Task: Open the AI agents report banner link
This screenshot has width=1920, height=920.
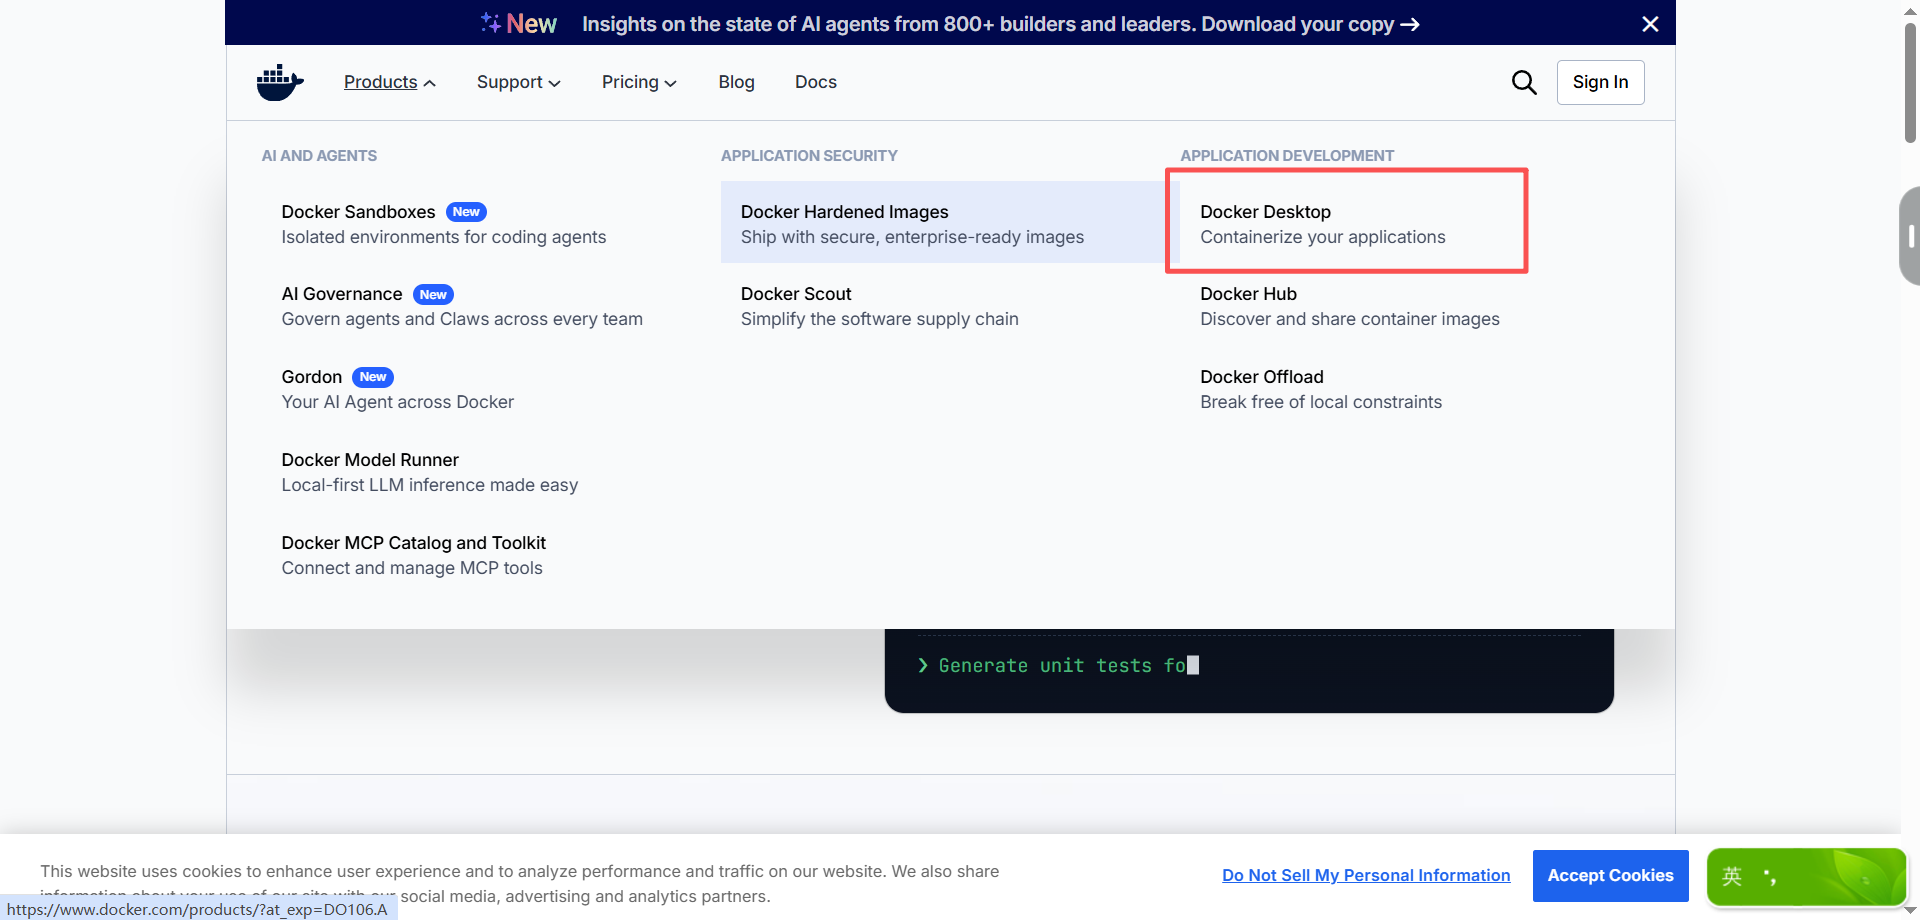Action: click(x=1000, y=24)
